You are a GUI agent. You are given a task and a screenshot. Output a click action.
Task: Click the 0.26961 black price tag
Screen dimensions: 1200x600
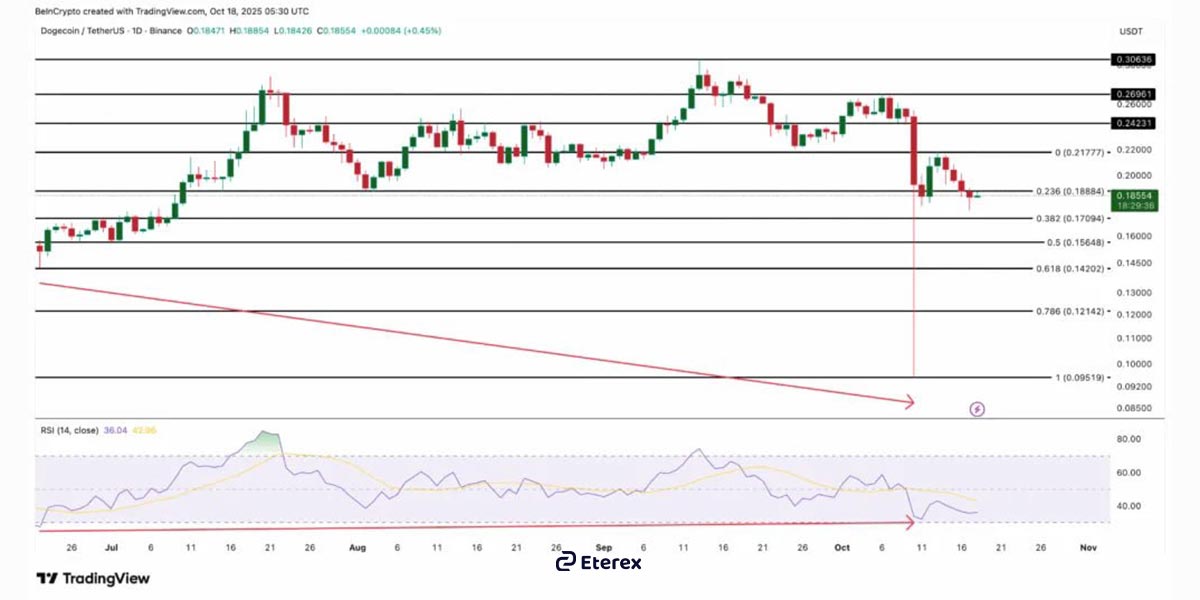point(1135,94)
